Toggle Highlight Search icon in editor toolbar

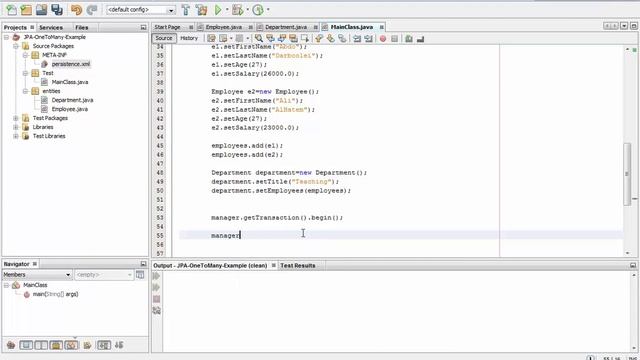(293, 38)
